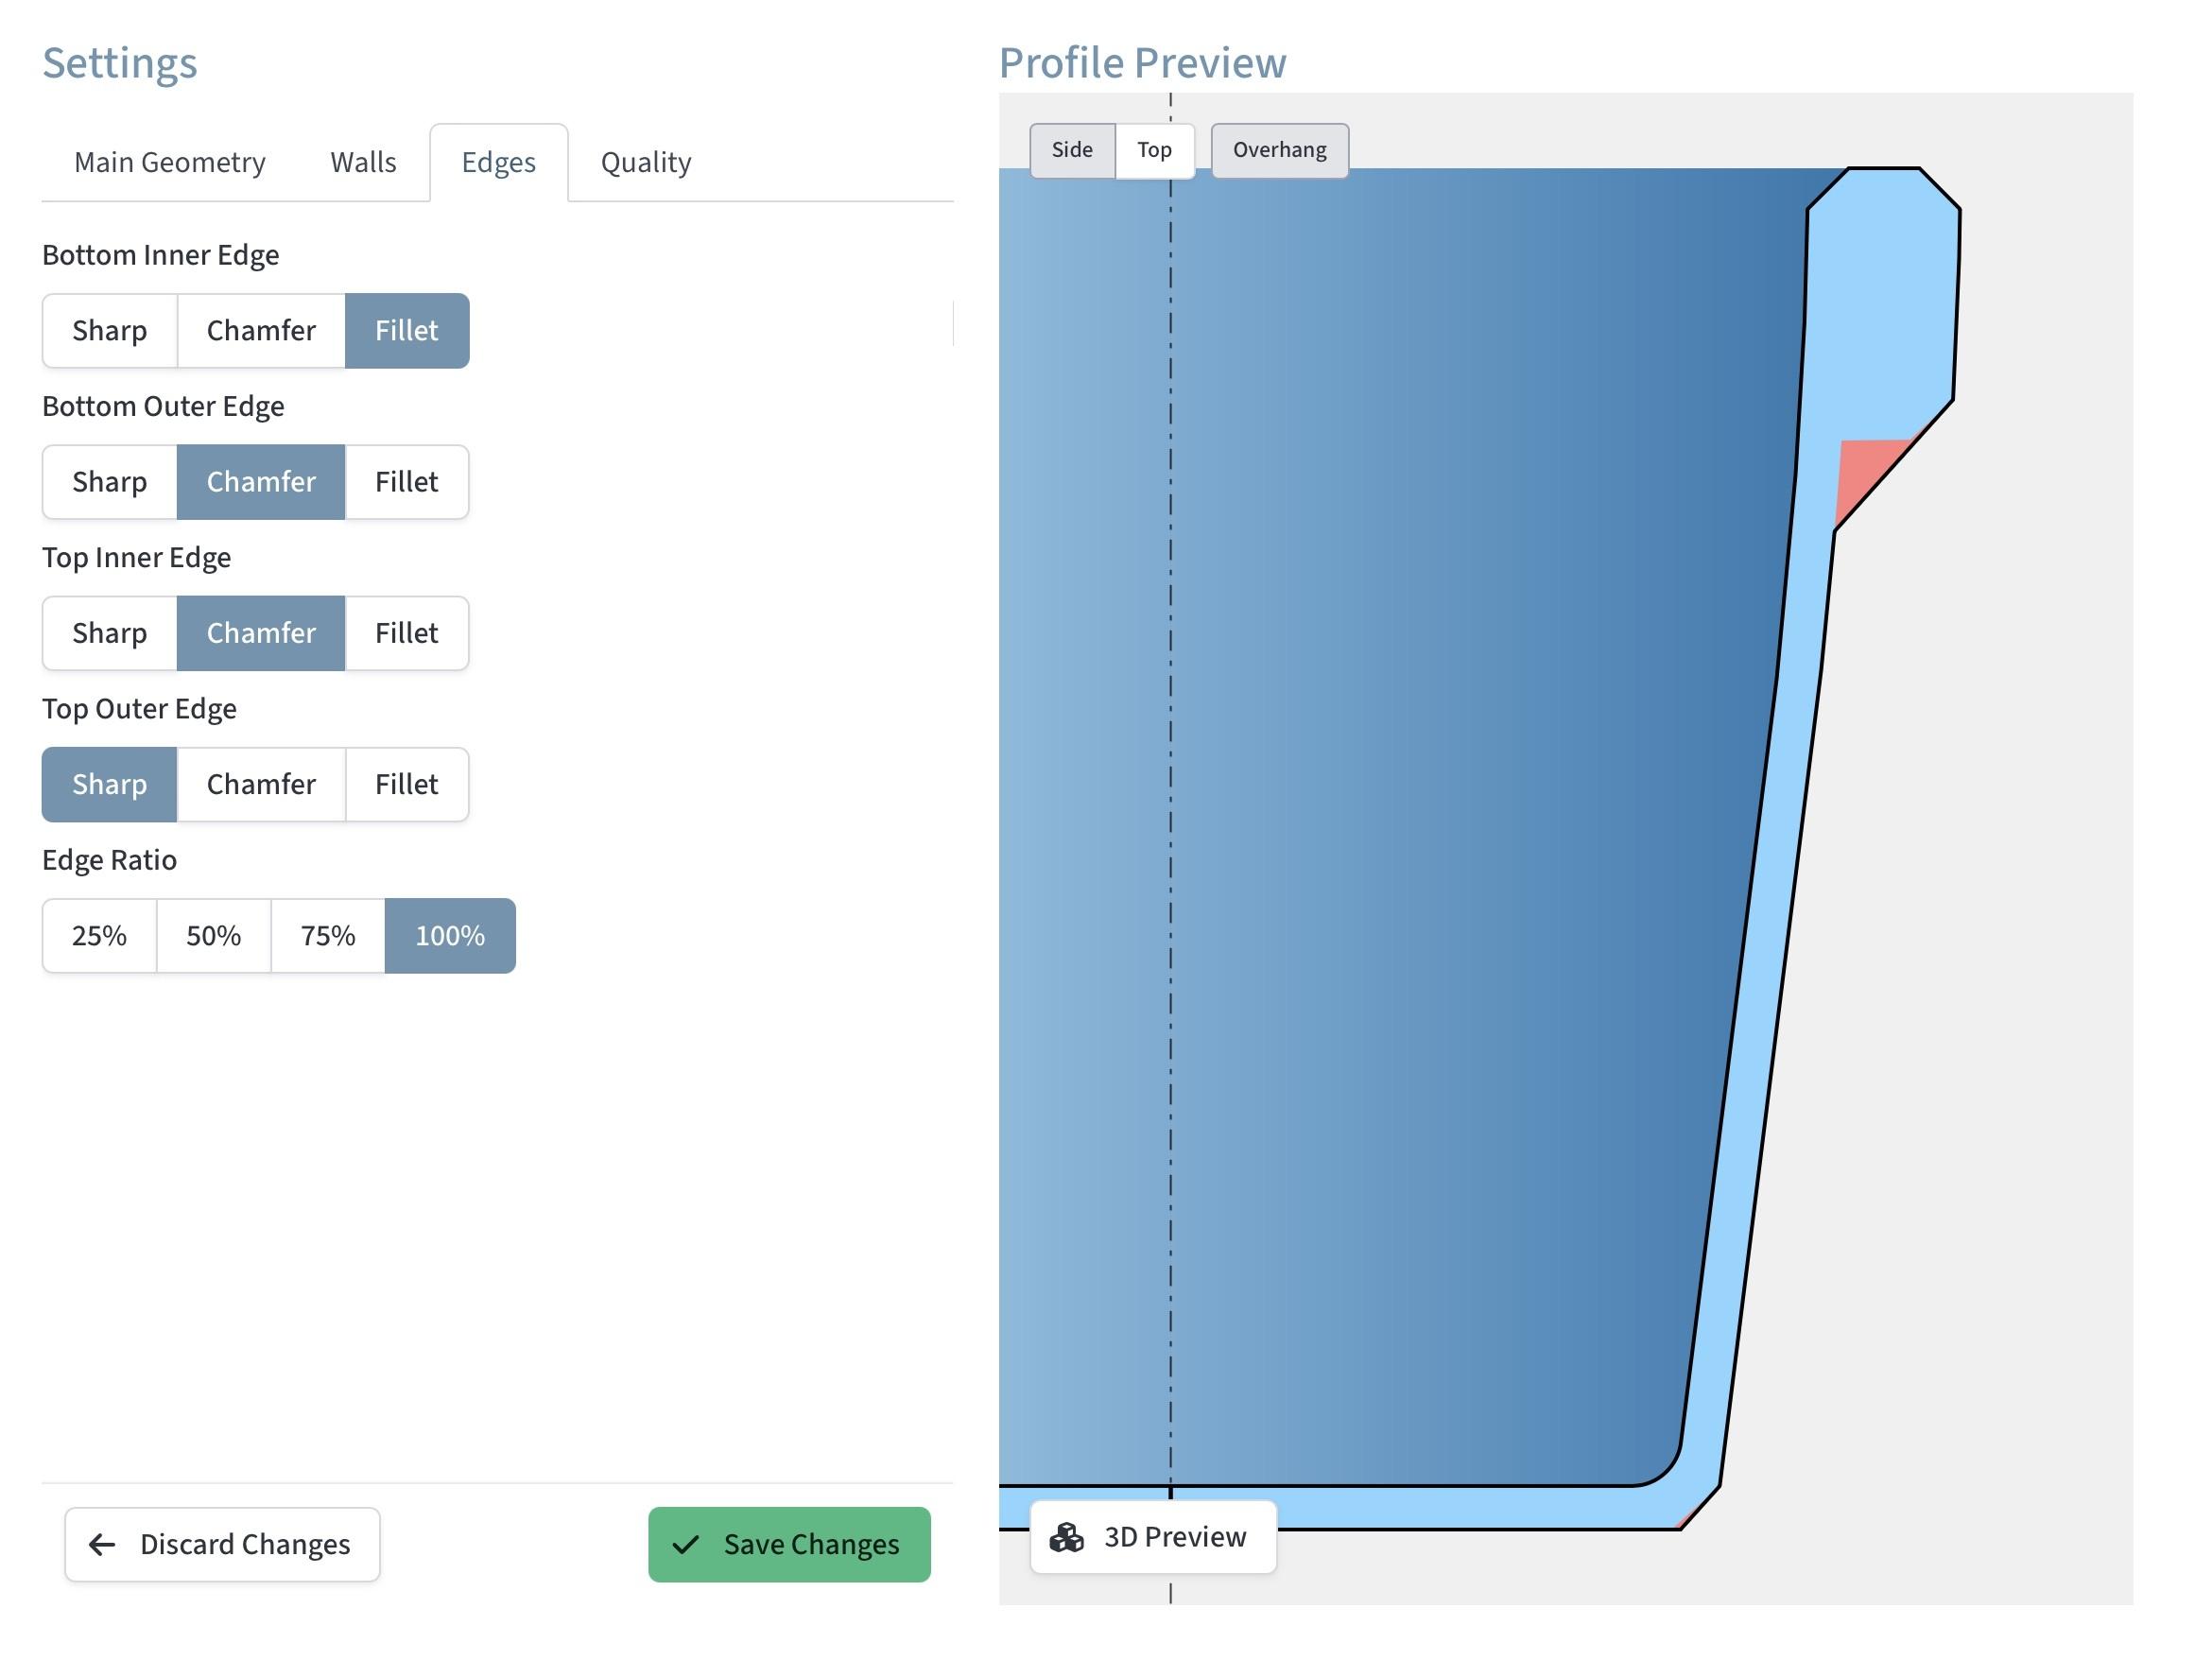
Task: Select Fillet for Top Inner Edge
Action: click(x=407, y=633)
